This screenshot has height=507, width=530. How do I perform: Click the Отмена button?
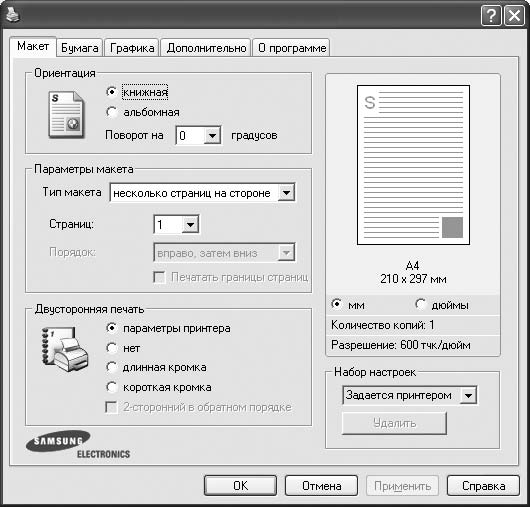click(321, 486)
